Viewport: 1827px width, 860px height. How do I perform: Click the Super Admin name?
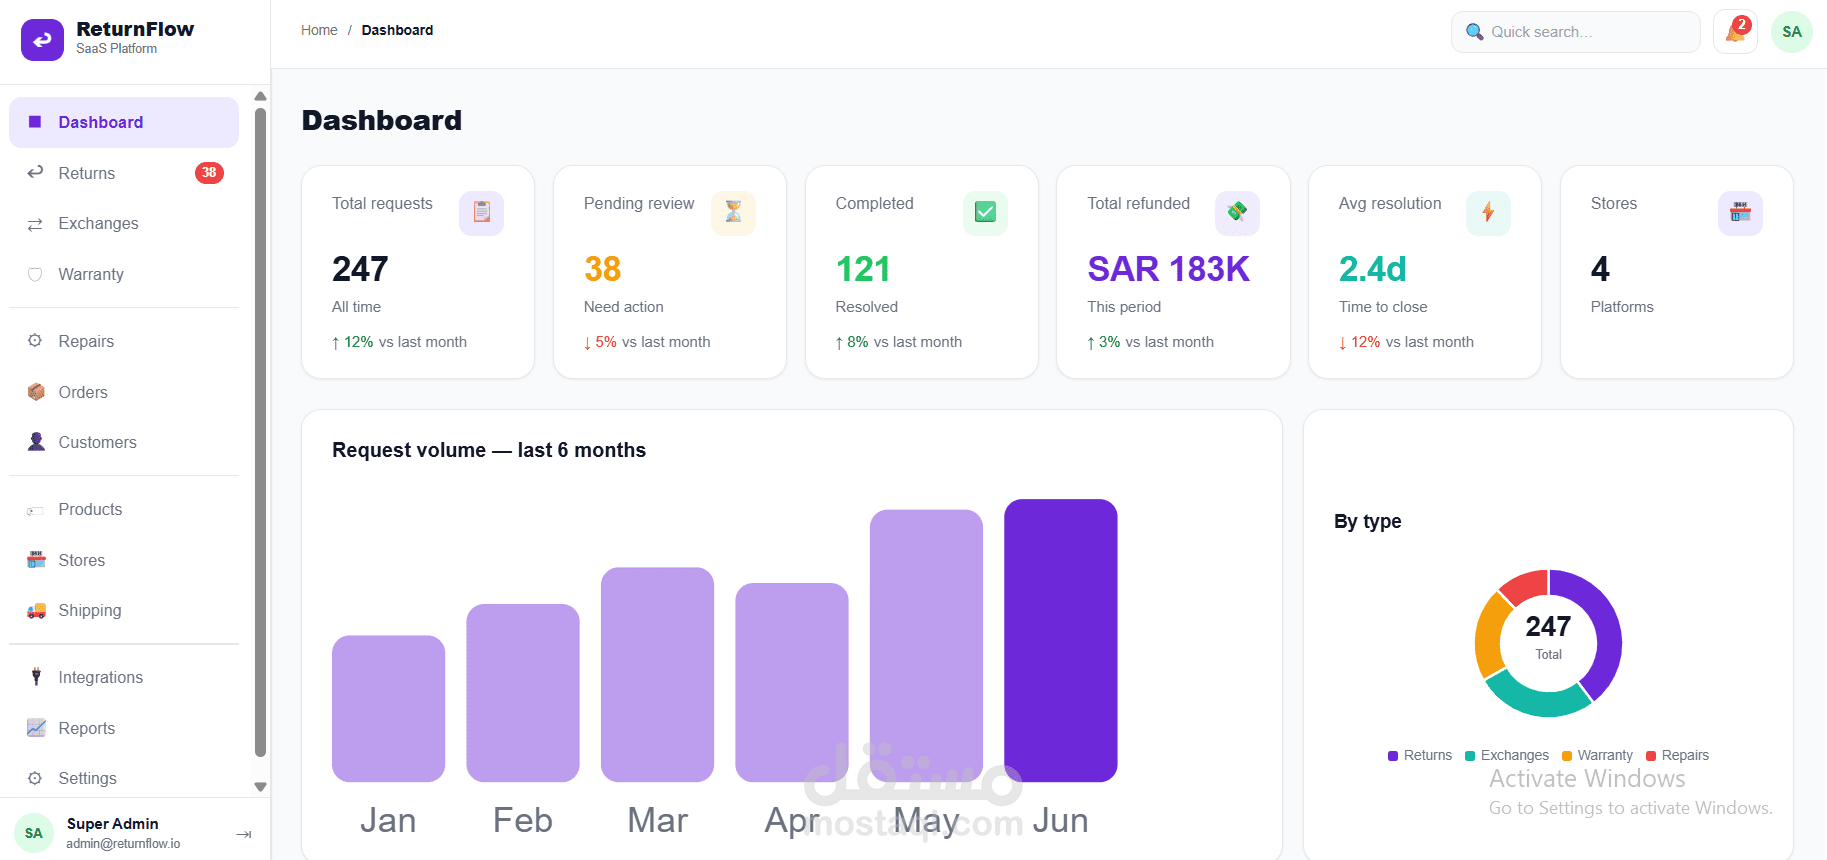(112, 824)
